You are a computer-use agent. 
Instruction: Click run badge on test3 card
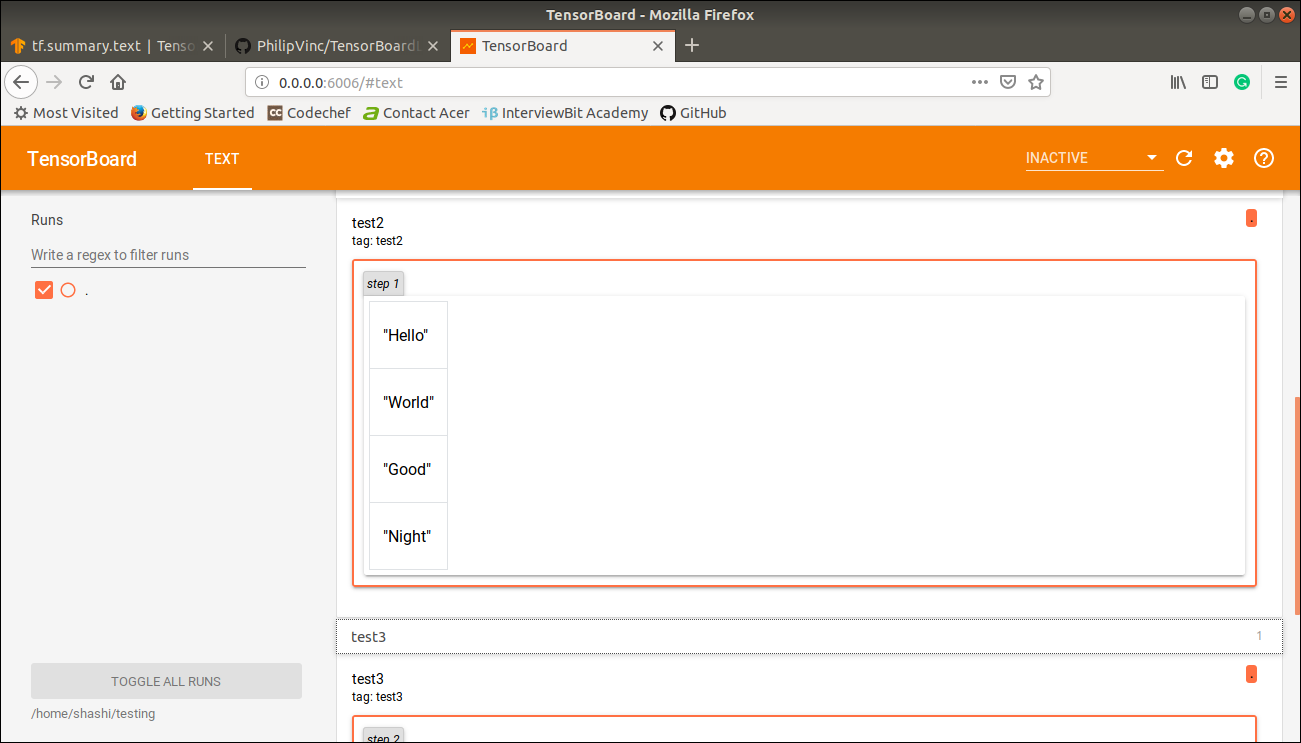(x=1251, y=674)
